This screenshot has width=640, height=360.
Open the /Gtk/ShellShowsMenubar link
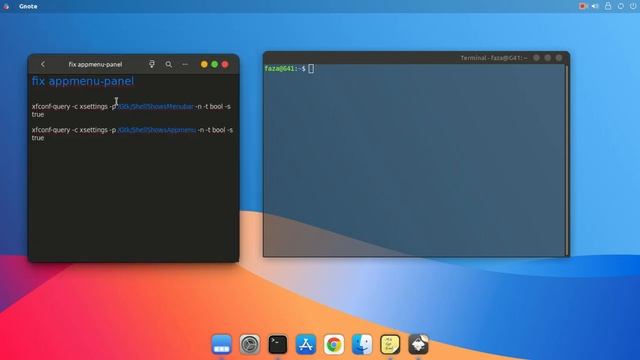156,106
